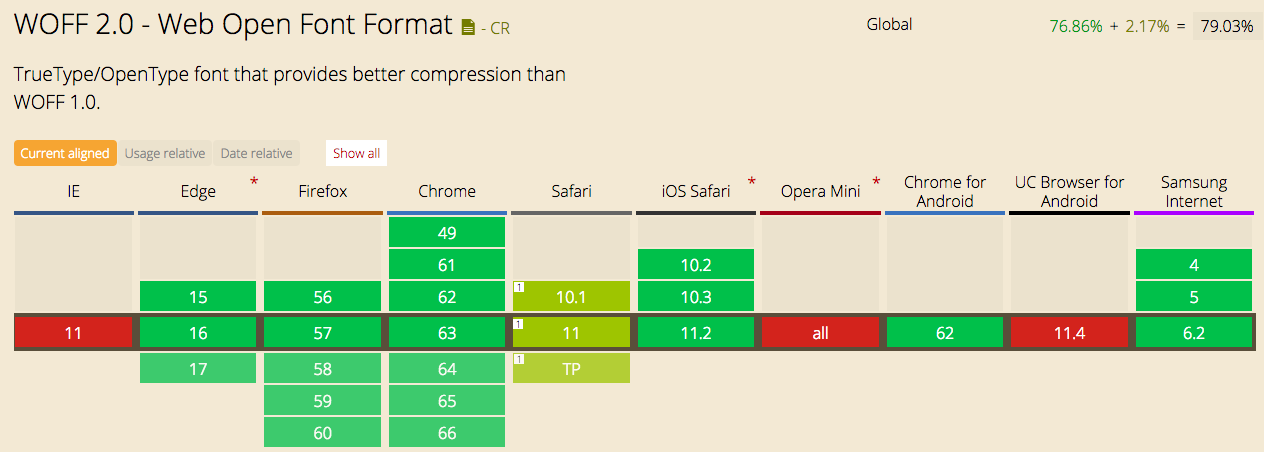The width and height of the screenshot is (1264, 452).
Task: Click the red asterisk next to iOS Safari
Action: [751, 183]
